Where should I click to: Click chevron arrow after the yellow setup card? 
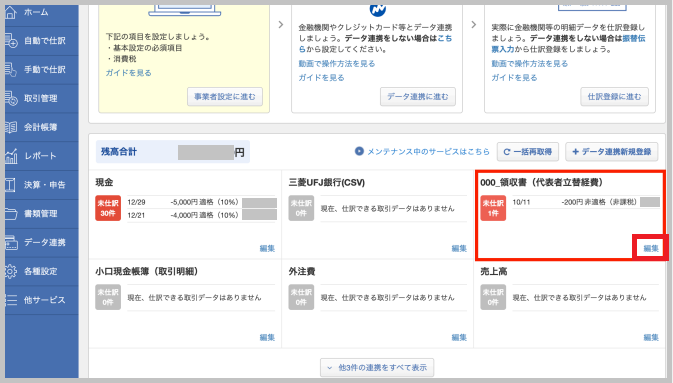[x=281, y=24]
